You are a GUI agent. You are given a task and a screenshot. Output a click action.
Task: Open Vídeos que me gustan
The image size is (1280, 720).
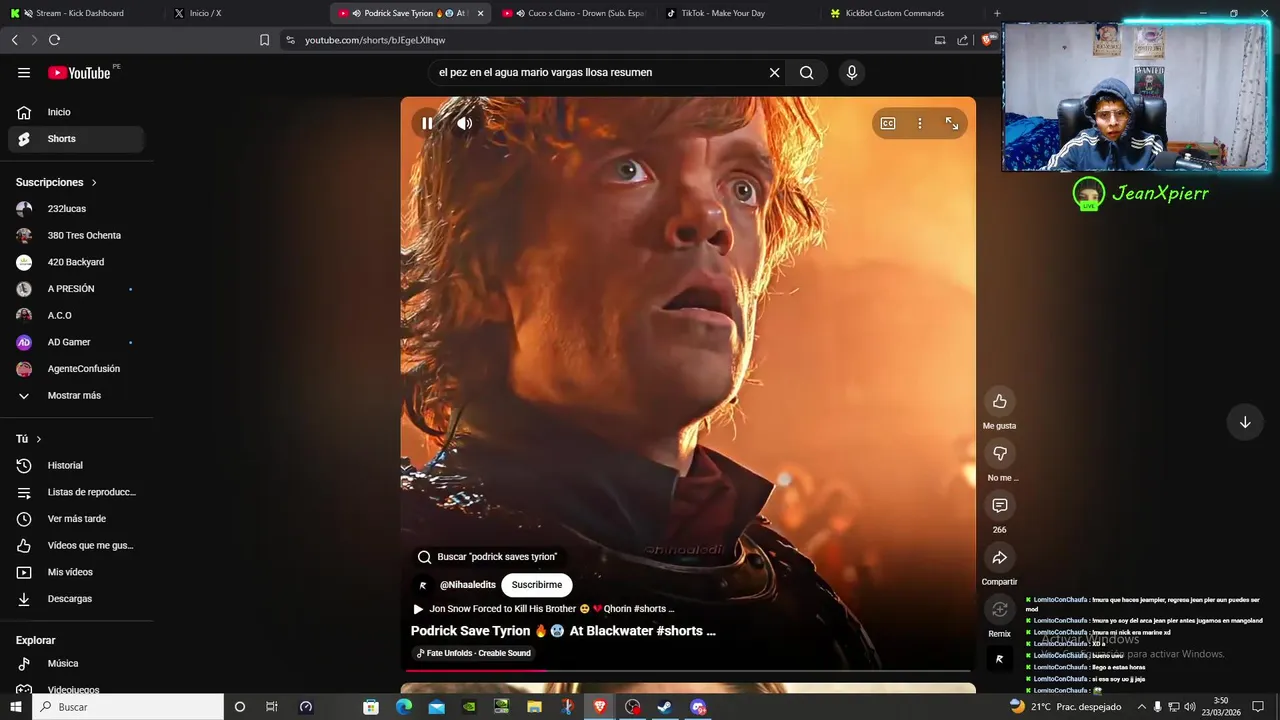pos(76,545)
